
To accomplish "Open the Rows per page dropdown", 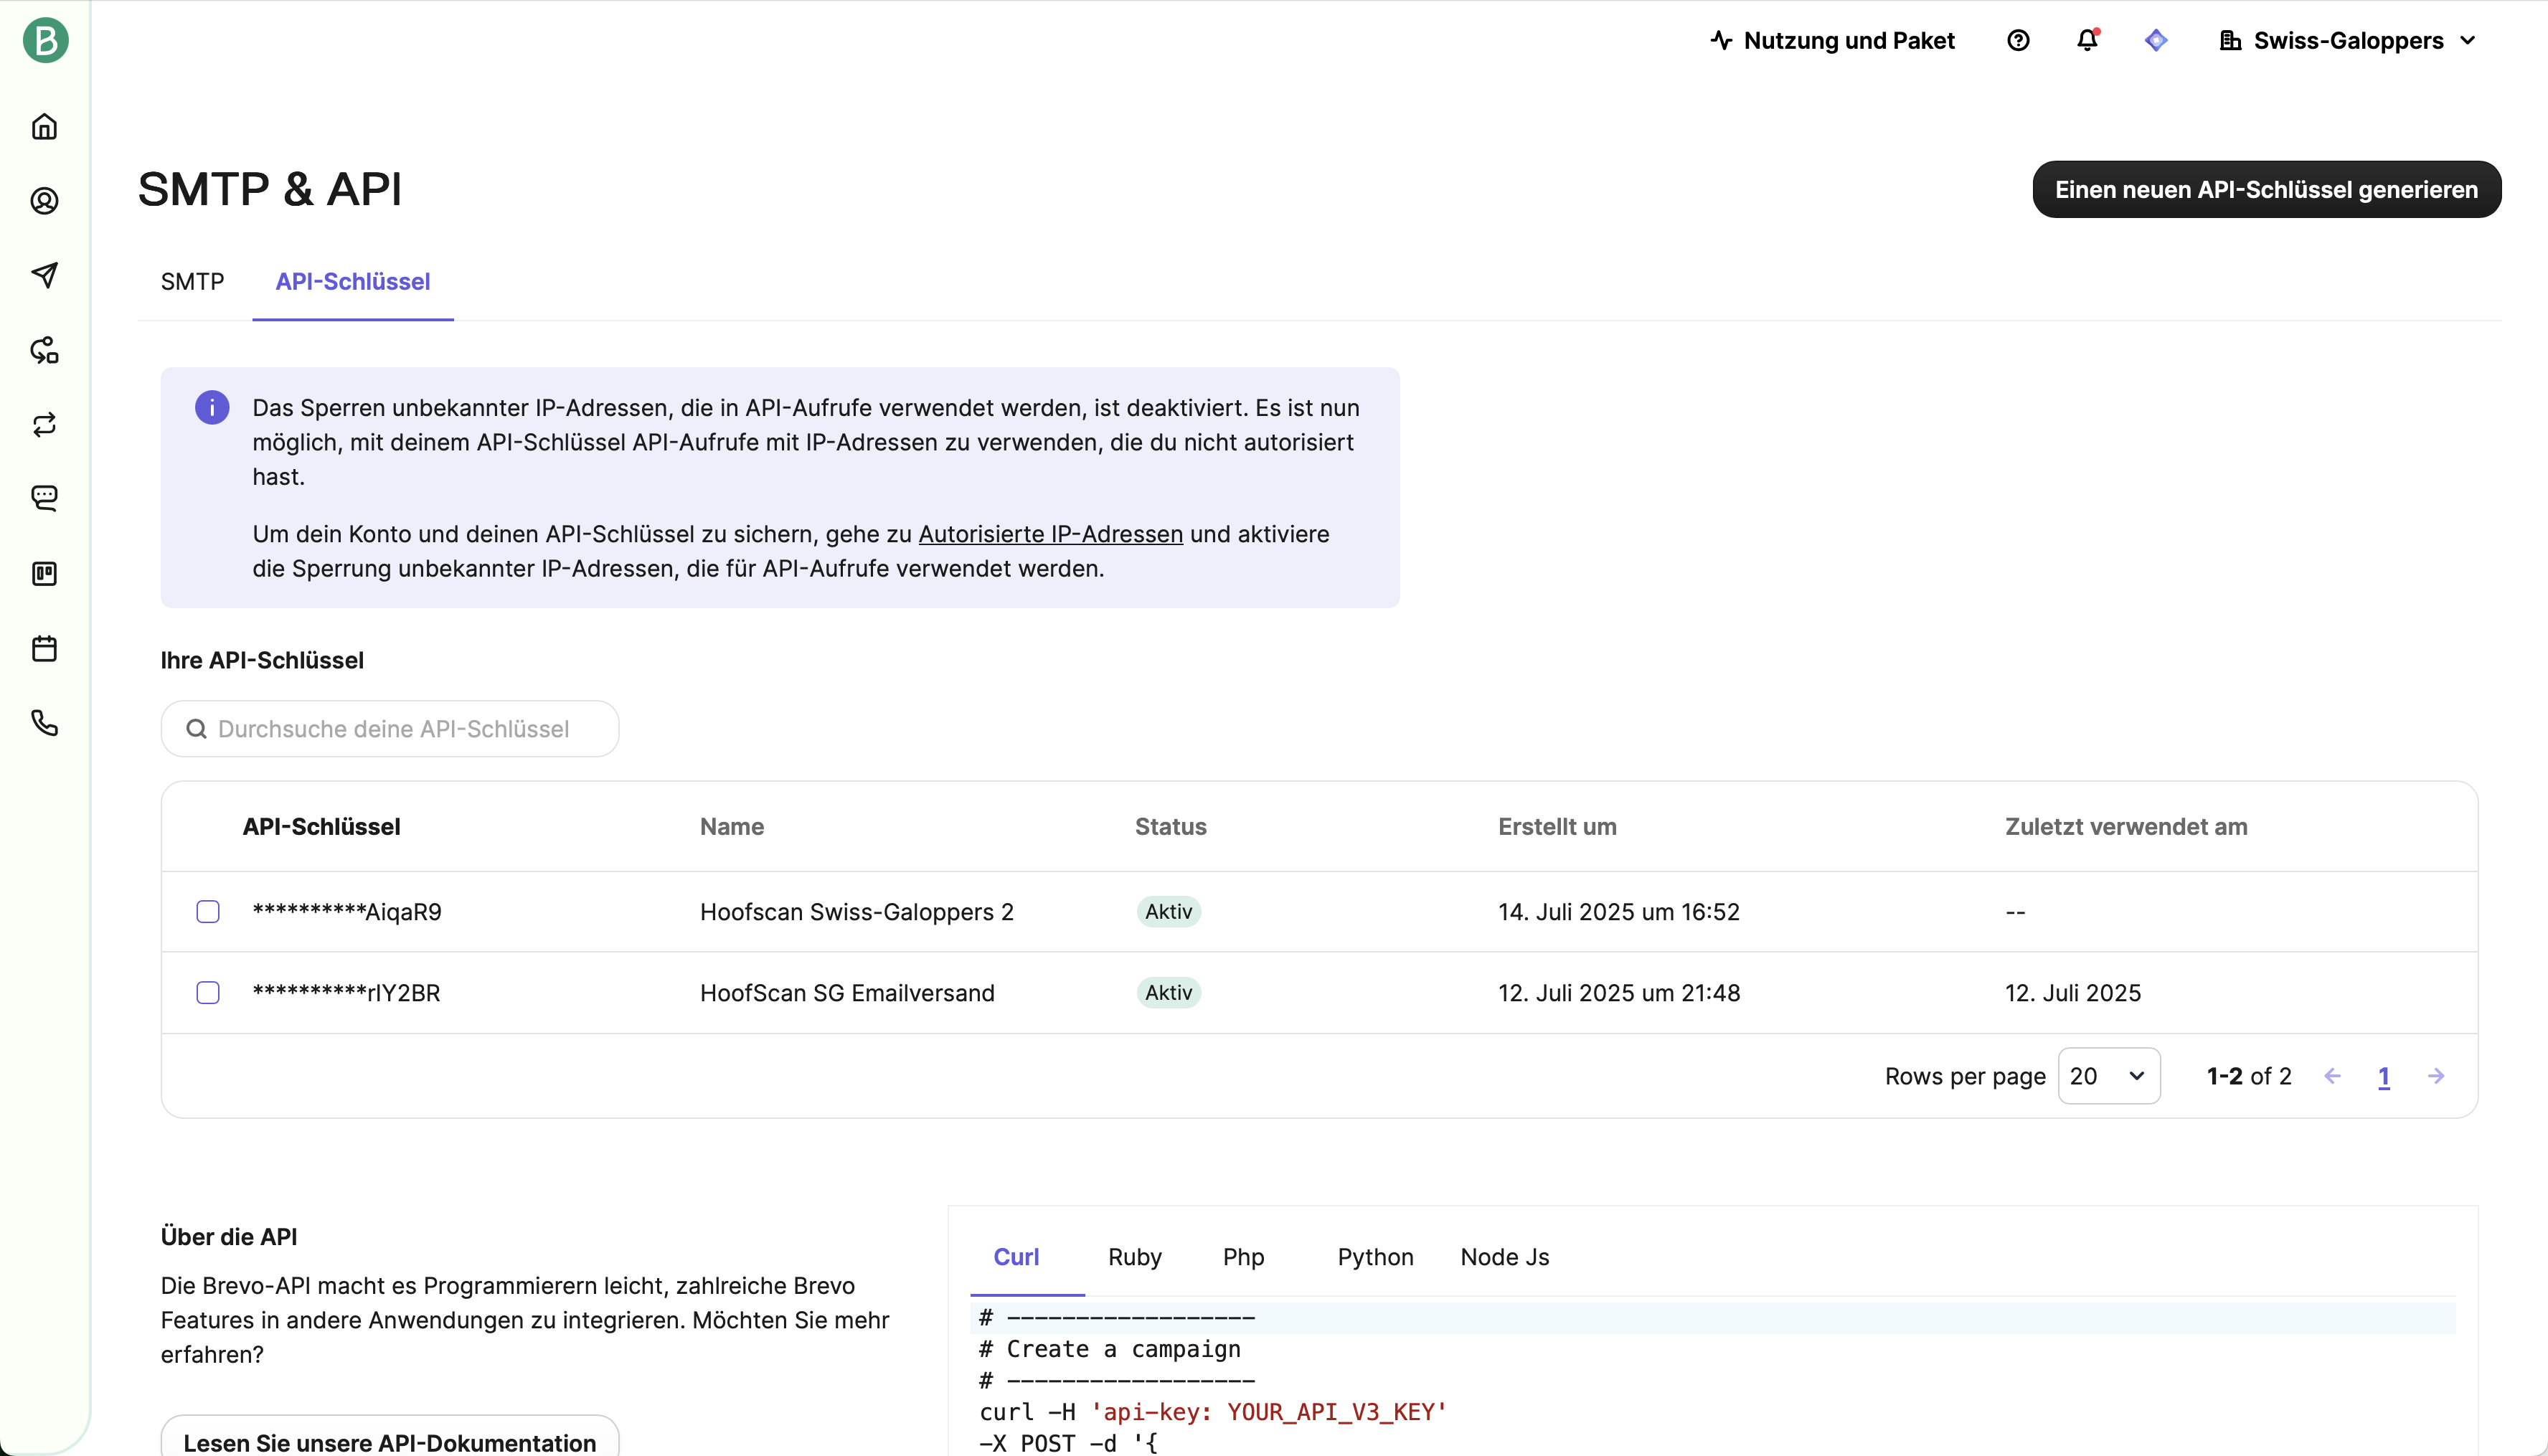I will pyautogui.click(x=2108, y=1076).
